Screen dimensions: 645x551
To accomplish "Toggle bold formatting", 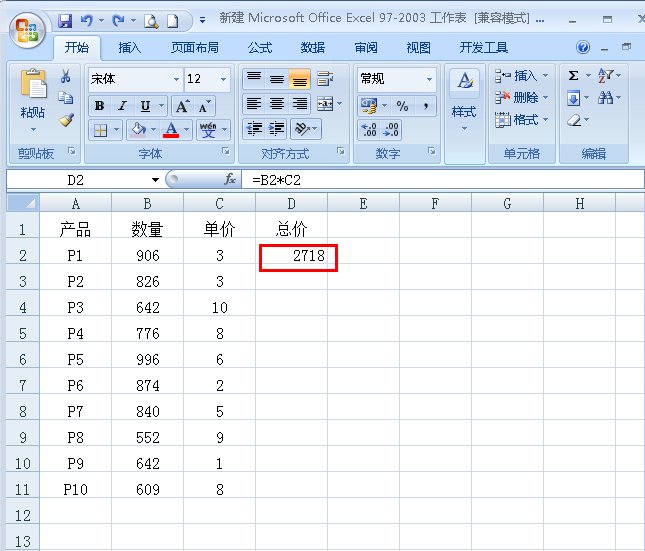I will tap(99, 106).
